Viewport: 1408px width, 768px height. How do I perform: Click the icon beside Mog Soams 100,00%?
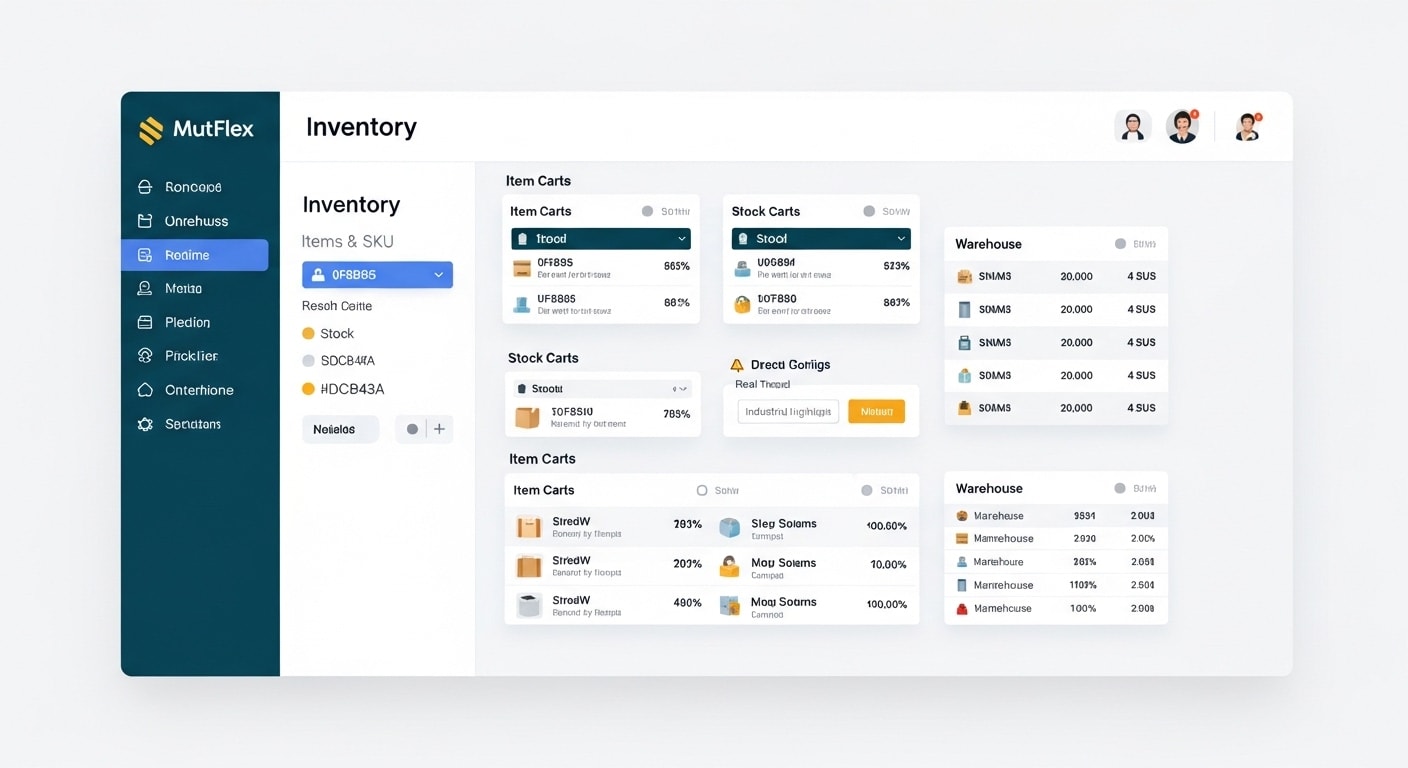[x=730, y=605]
